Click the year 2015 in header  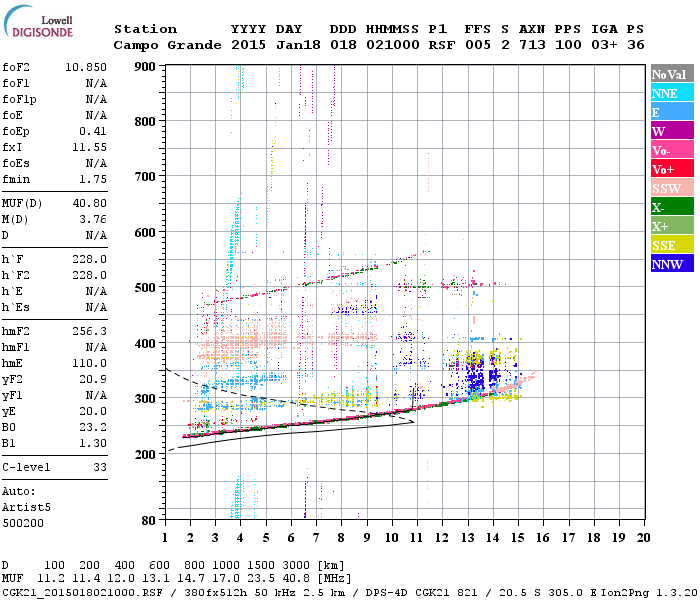tap(248, 45)
